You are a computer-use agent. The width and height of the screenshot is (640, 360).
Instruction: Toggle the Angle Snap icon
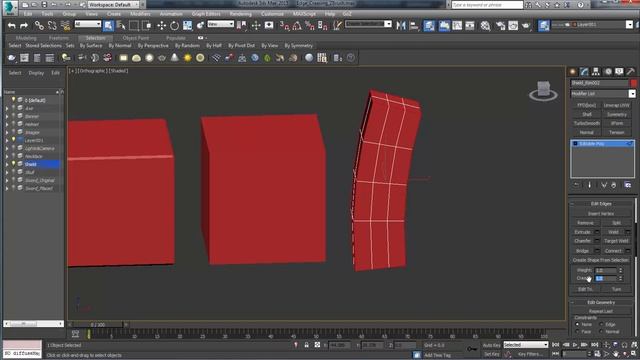297,26
